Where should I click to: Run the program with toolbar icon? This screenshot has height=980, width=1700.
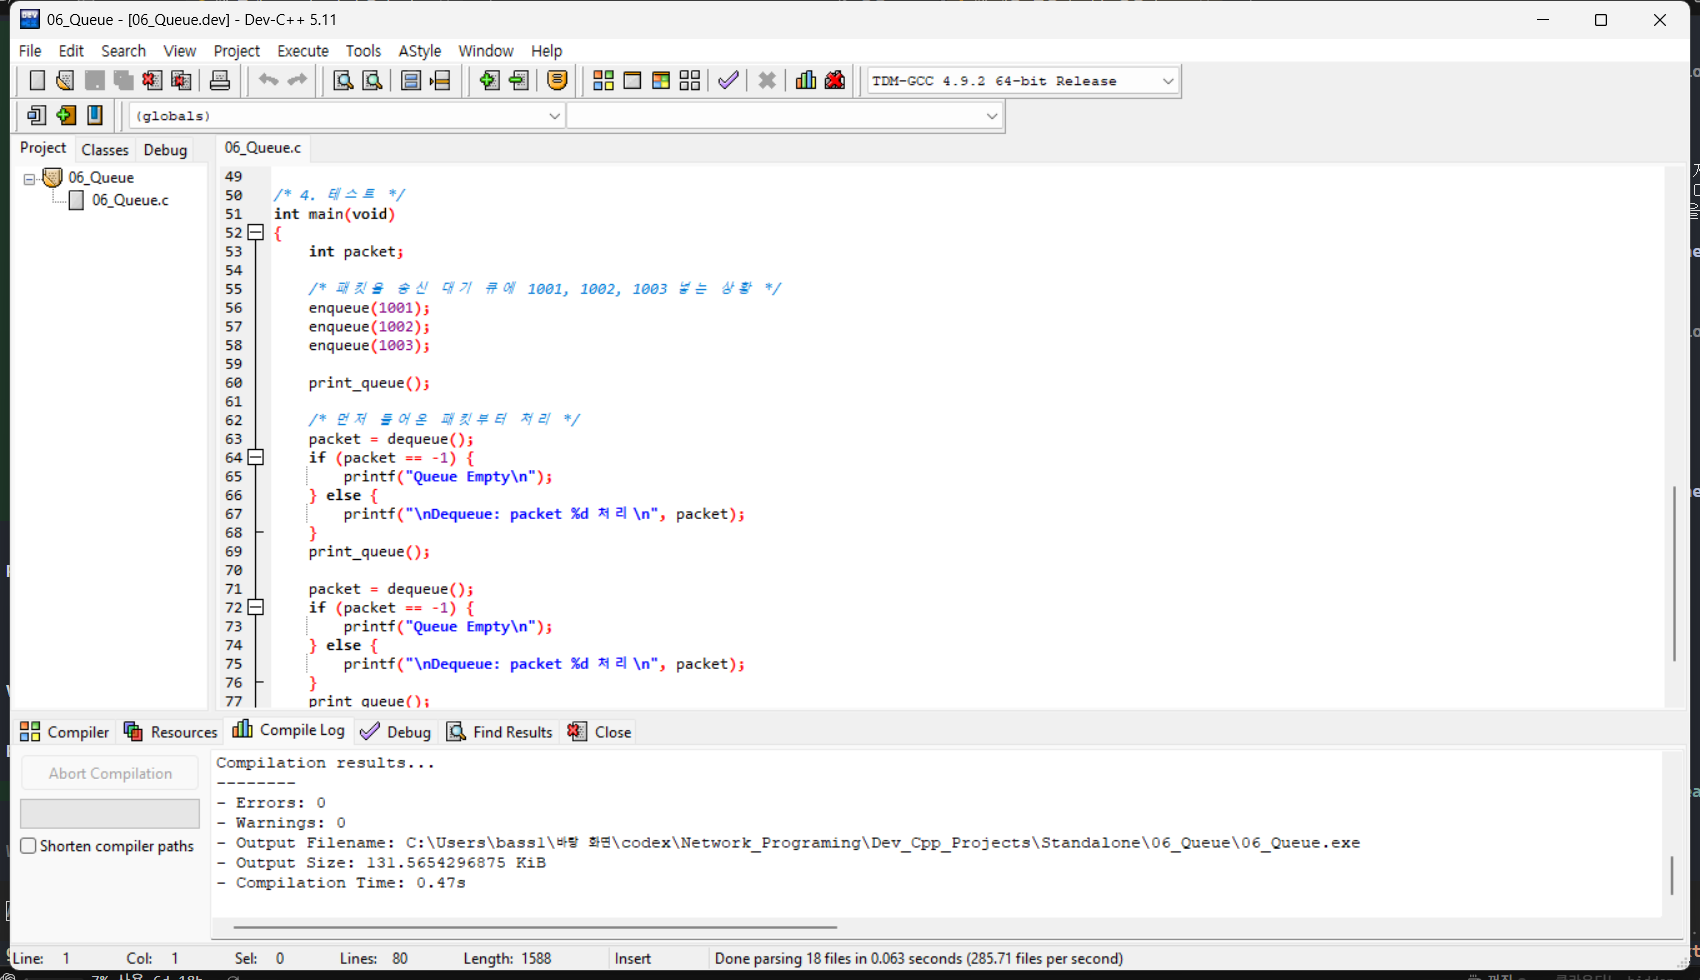[x=632, y=81]
